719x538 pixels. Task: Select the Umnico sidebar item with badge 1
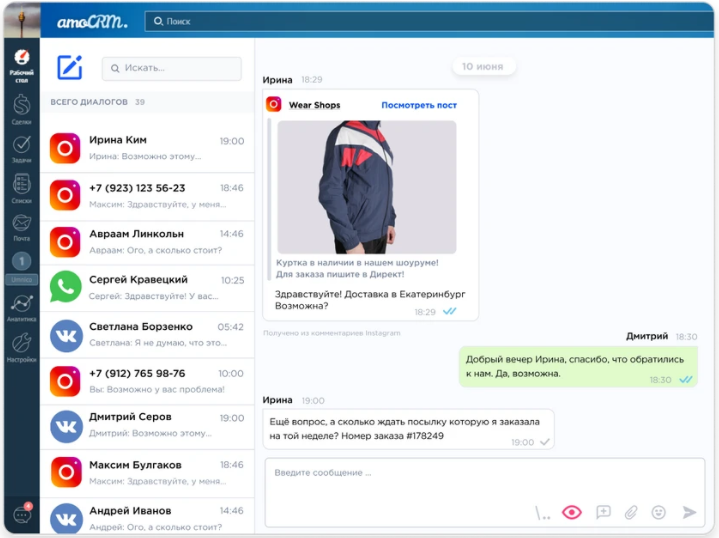[x=22, y=268]
